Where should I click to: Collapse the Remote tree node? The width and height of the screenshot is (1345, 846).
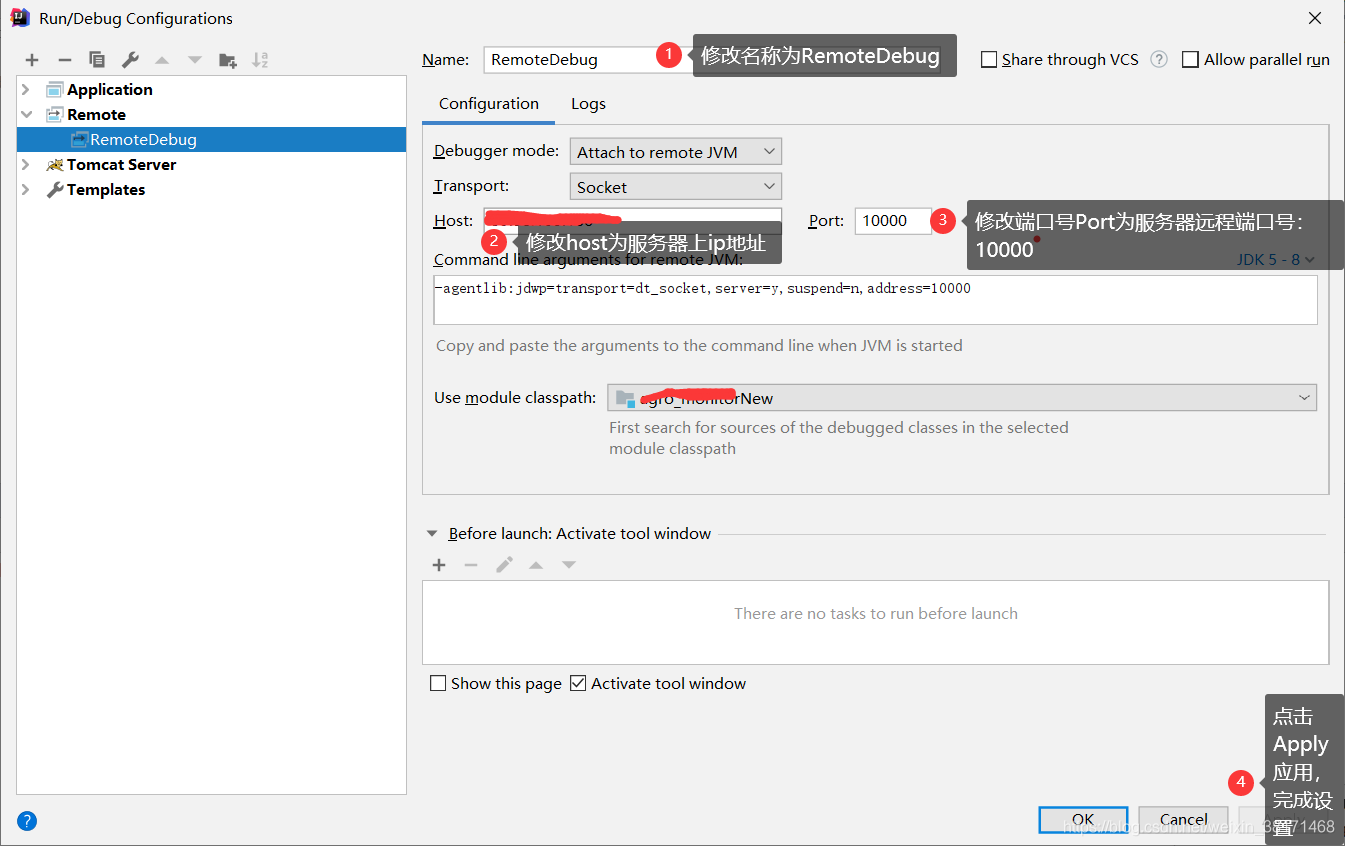click(26, 115)
